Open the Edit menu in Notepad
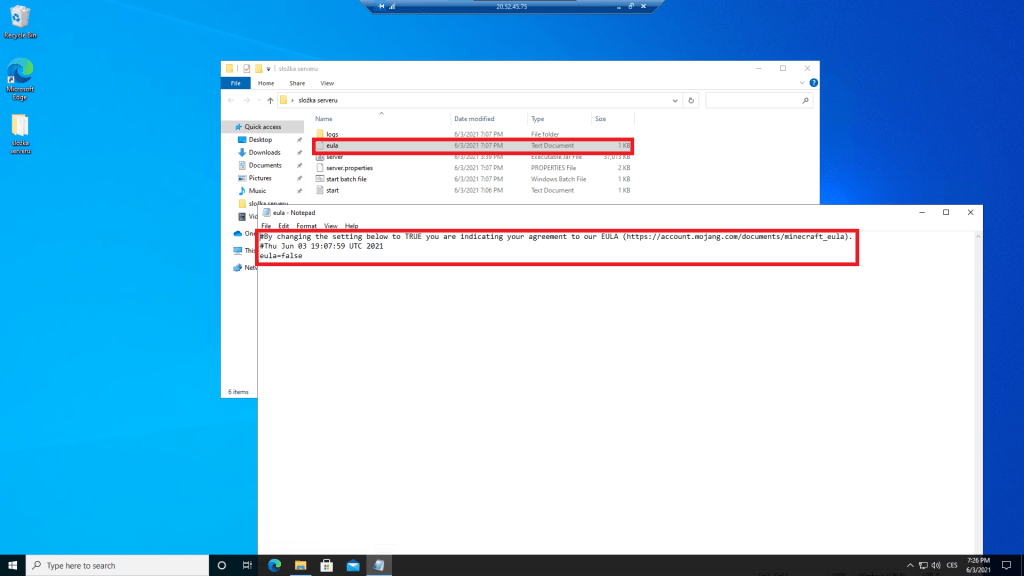 tap(284, 226)
